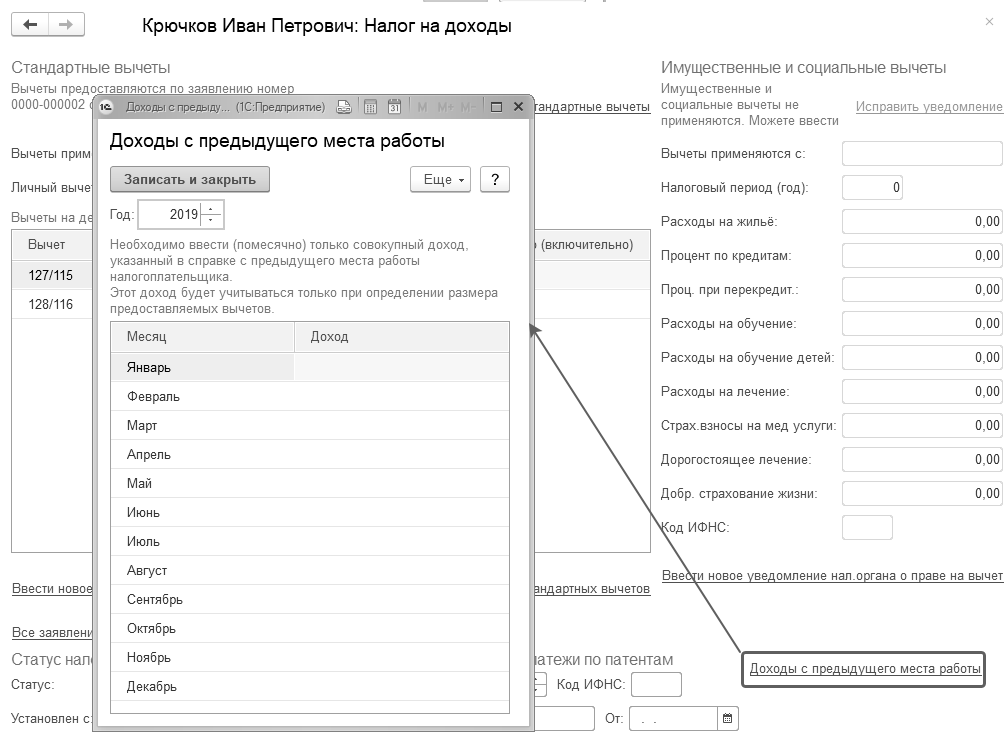Click the Дорогостоящее лечение field

pos(922,460)
